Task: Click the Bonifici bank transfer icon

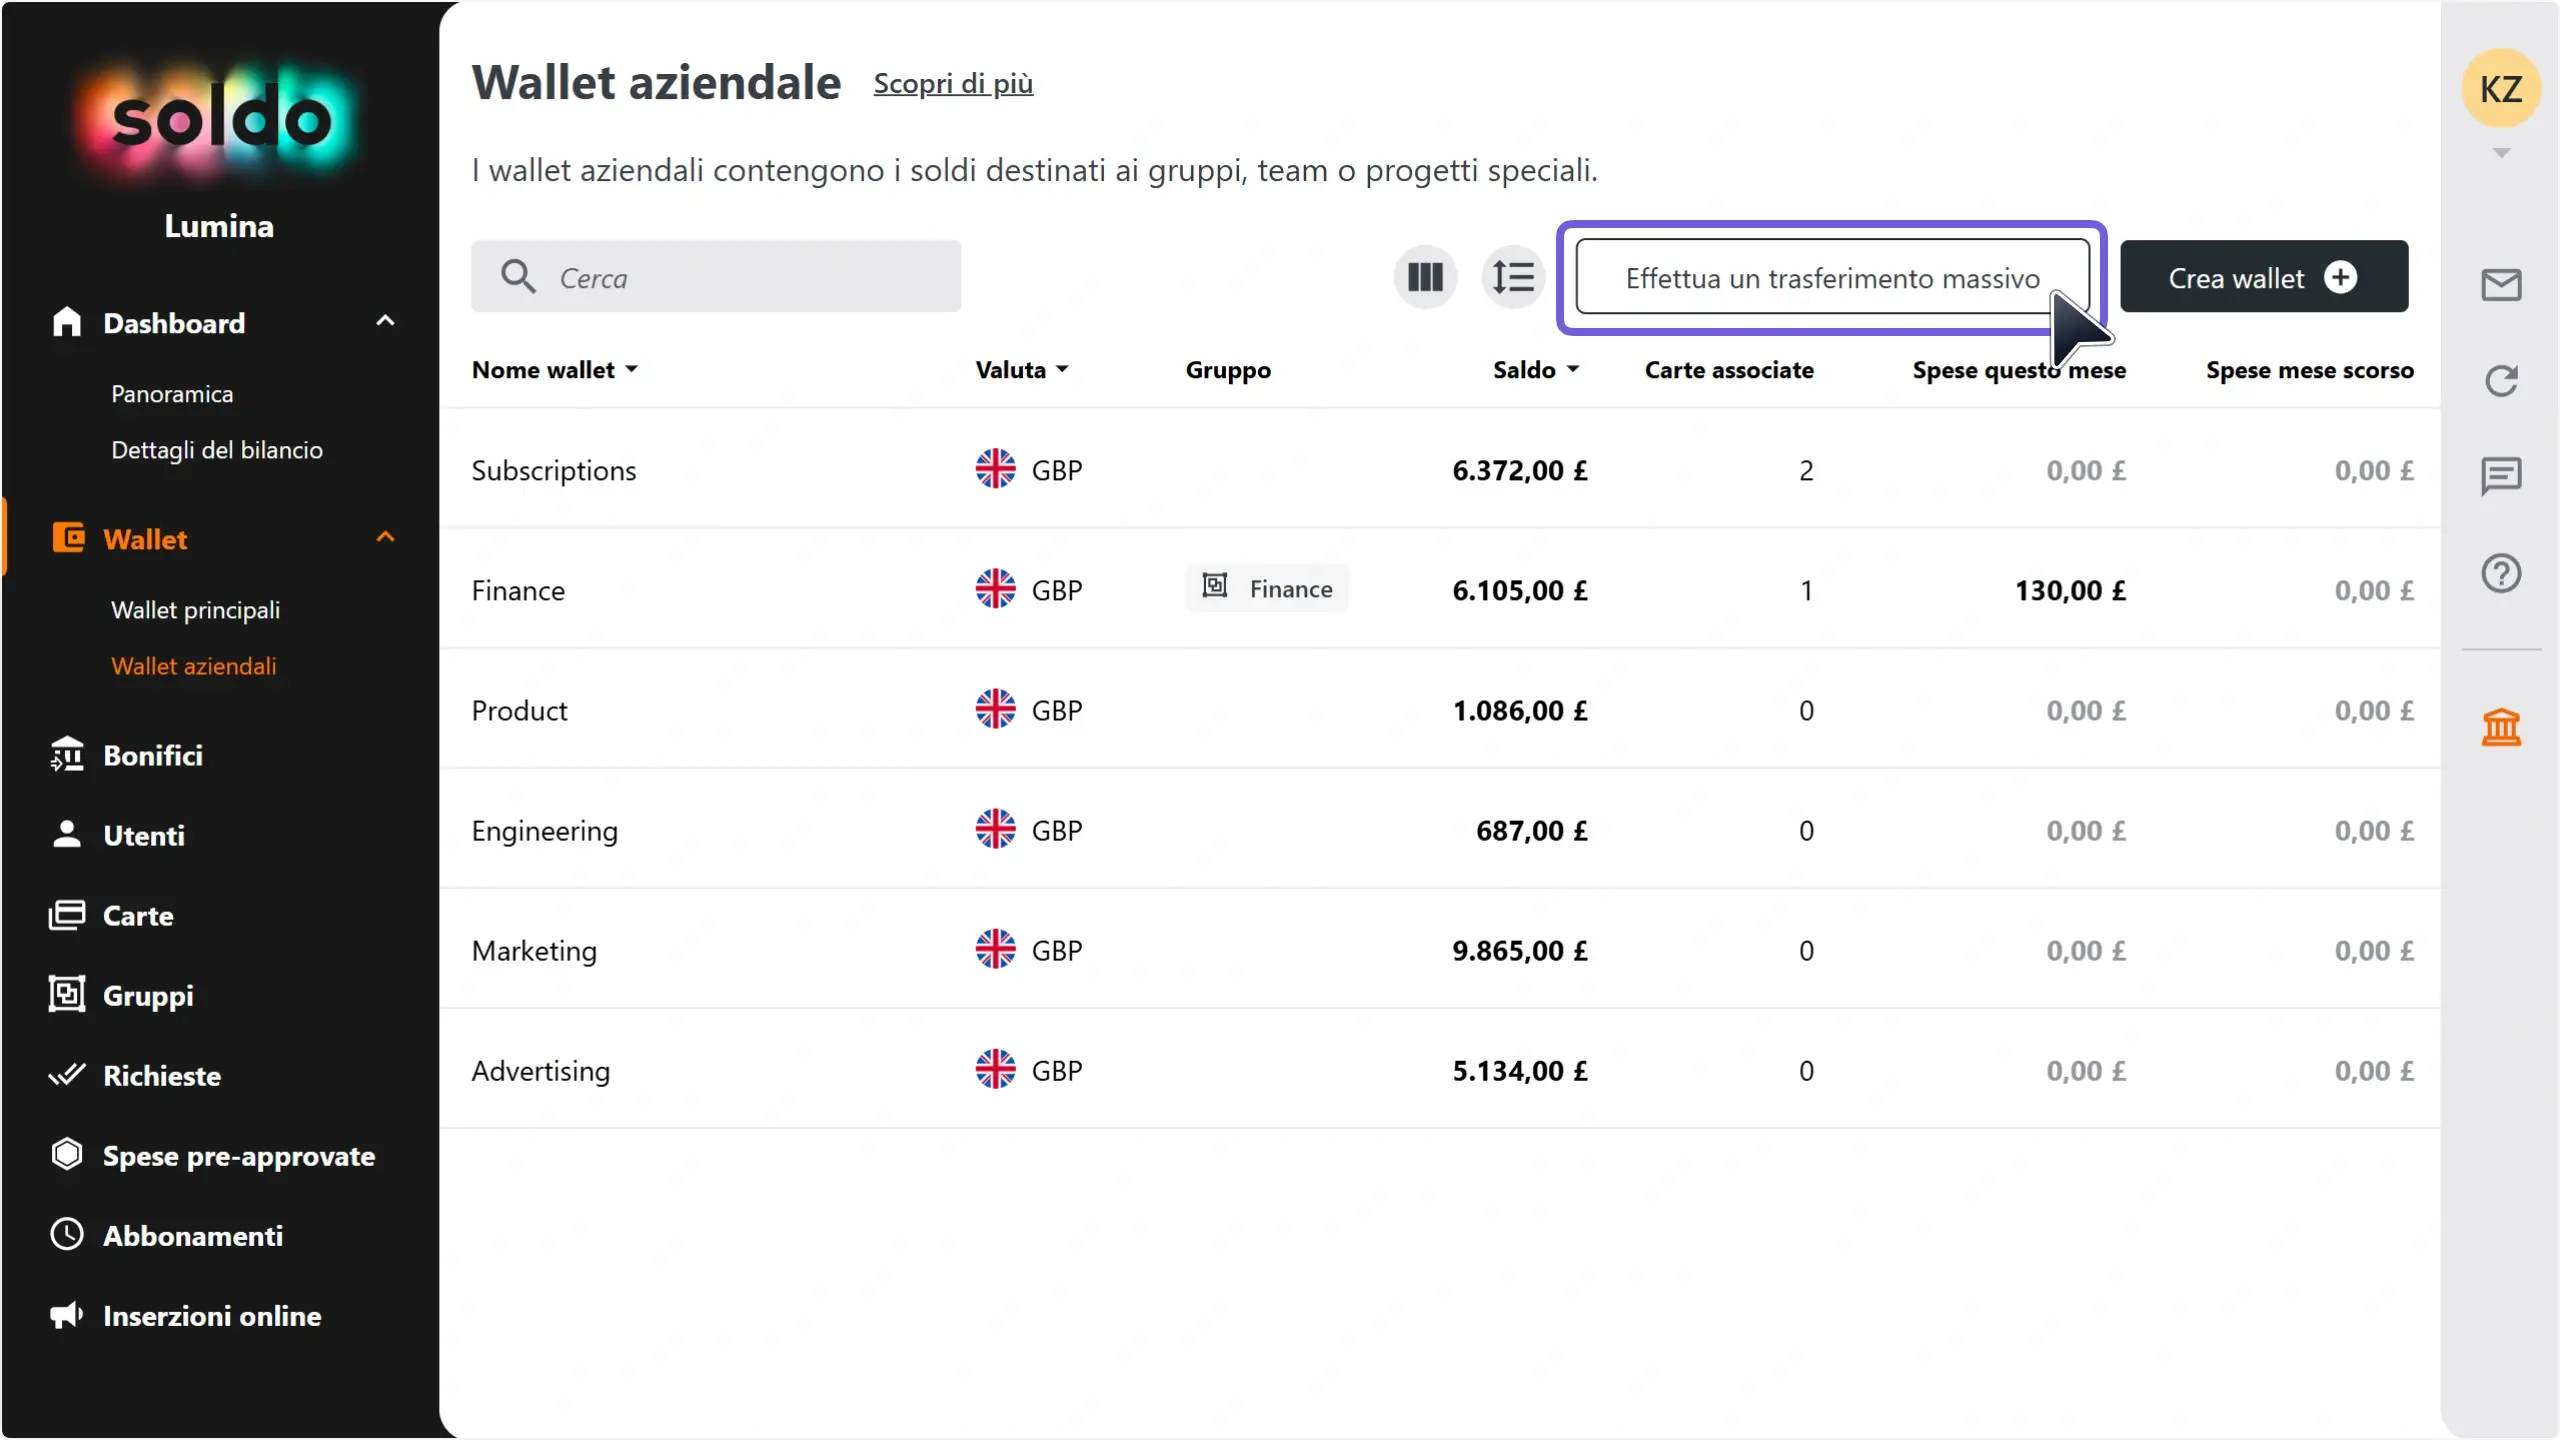Action: tap(67, 754)
